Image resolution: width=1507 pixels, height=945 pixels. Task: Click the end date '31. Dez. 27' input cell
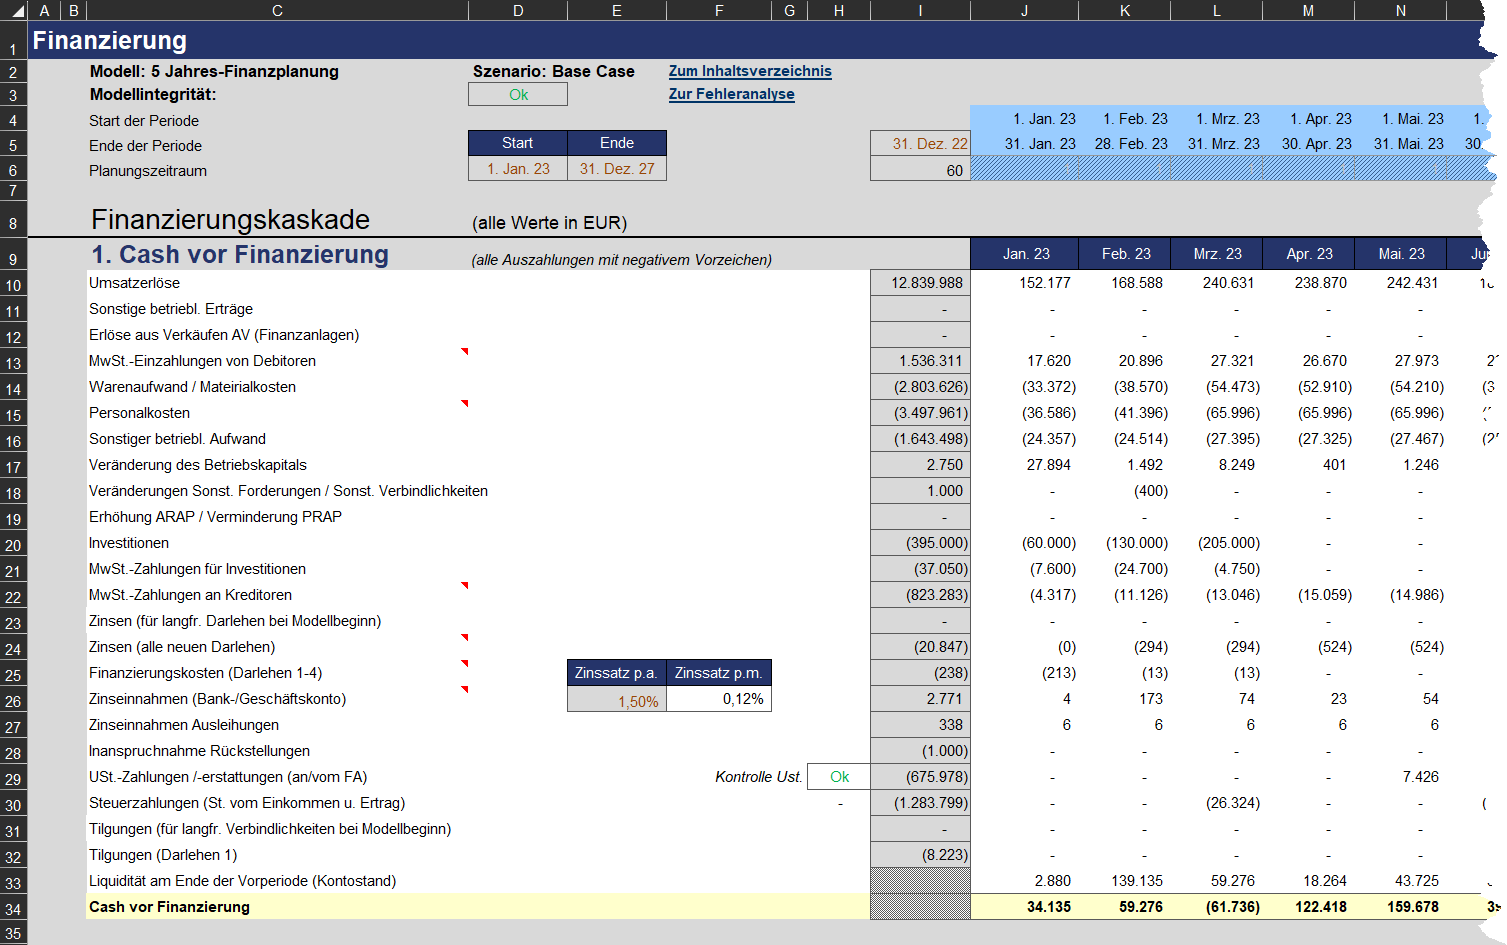[x=617, y=169]
